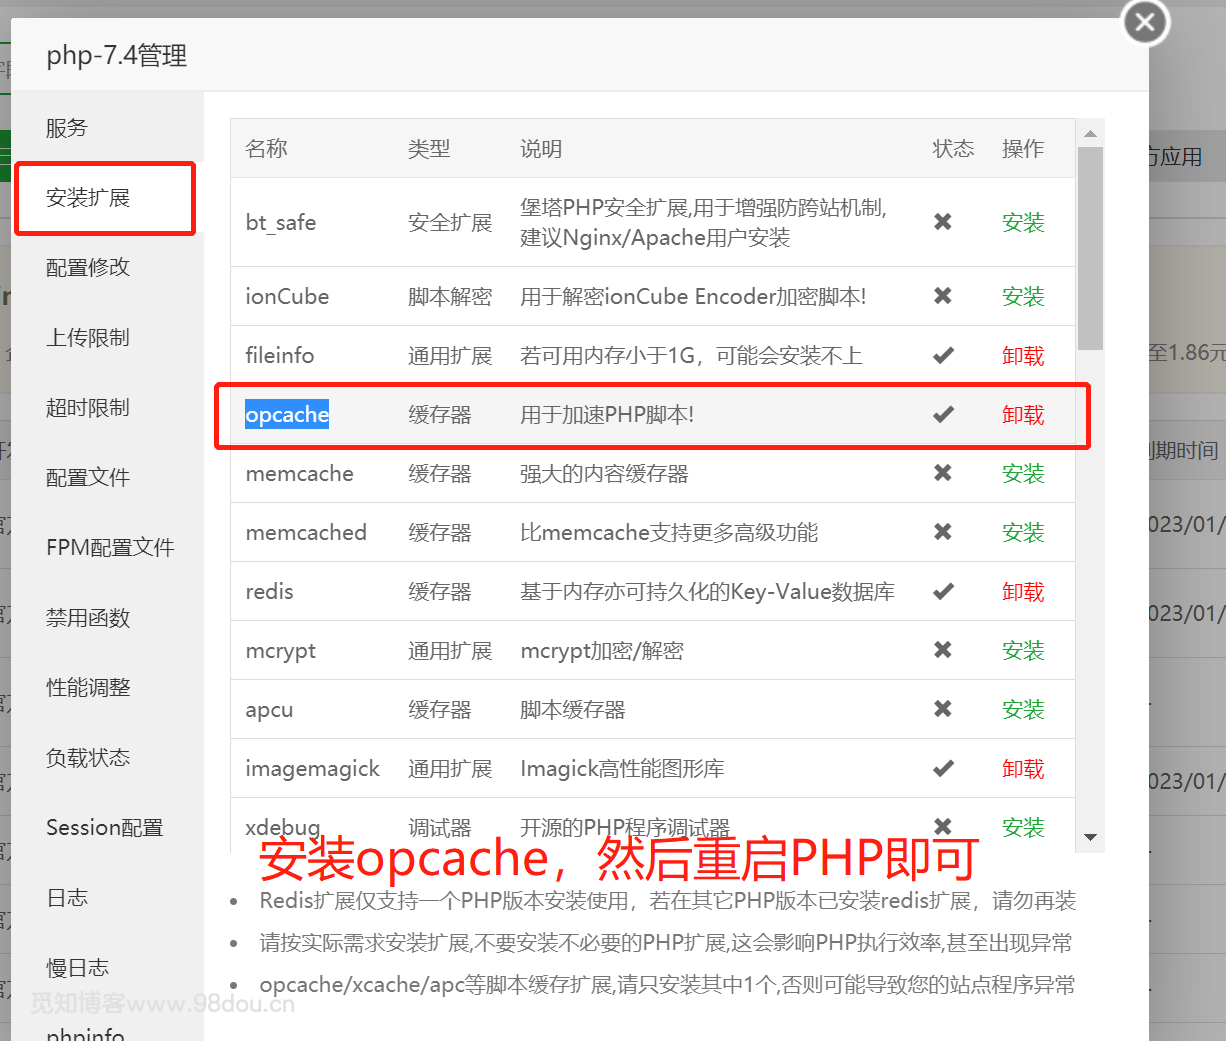Uninstall the imagemagick extension

click(x=1023, y=768)
